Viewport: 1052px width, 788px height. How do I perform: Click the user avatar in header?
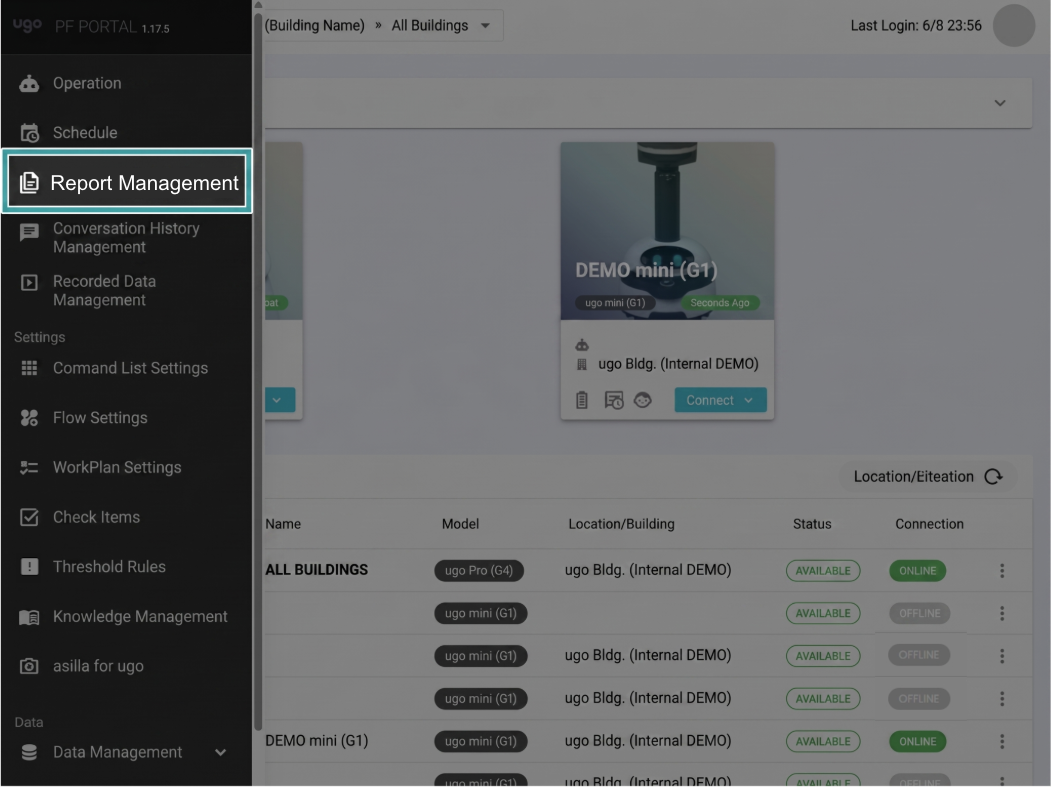click(x=1014, y=25)
